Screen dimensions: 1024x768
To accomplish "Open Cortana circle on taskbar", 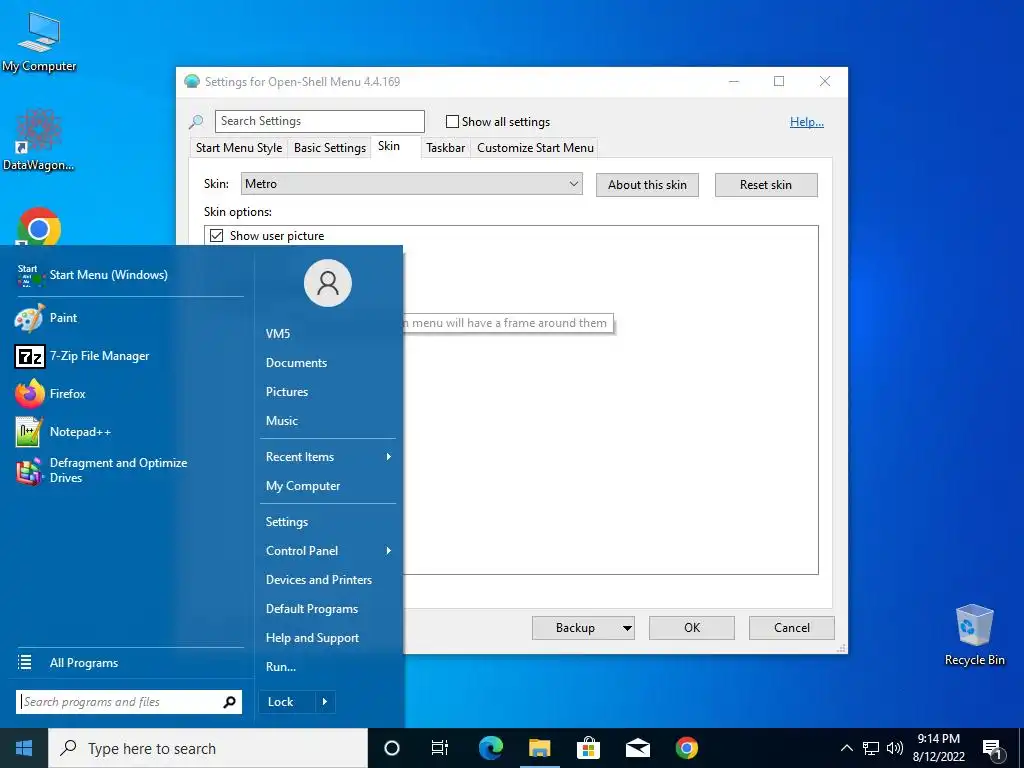I will [x=392, y=748].
